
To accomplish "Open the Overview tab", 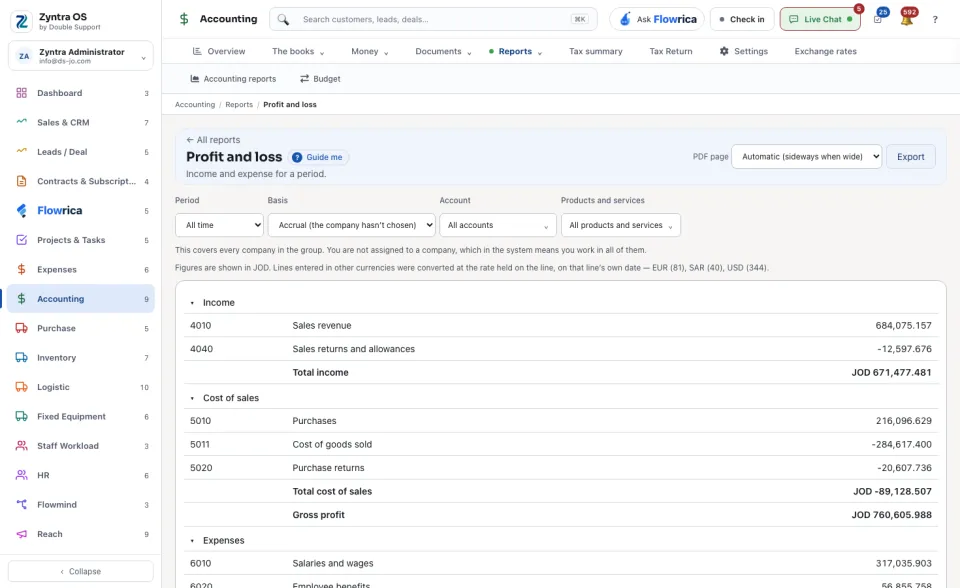I will pos(219,51).
